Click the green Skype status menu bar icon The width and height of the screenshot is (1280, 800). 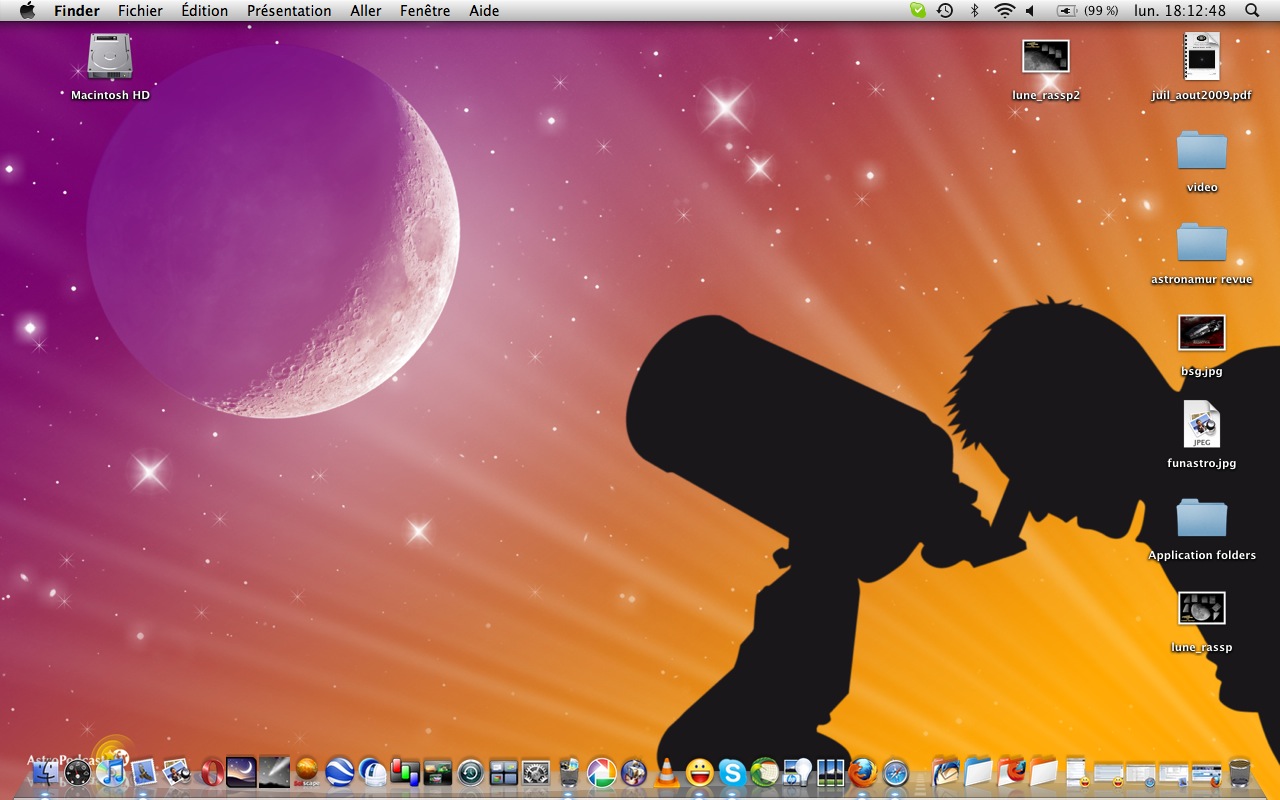tap(918, 11)
